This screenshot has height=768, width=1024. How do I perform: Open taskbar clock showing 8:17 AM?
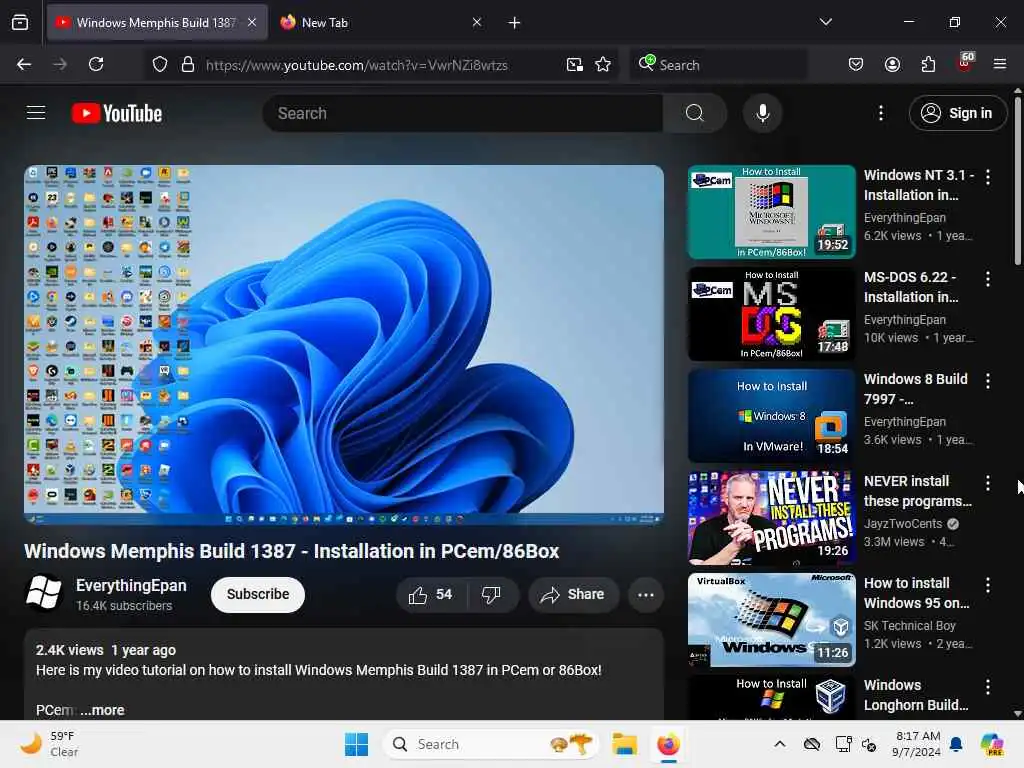(917, 744)
